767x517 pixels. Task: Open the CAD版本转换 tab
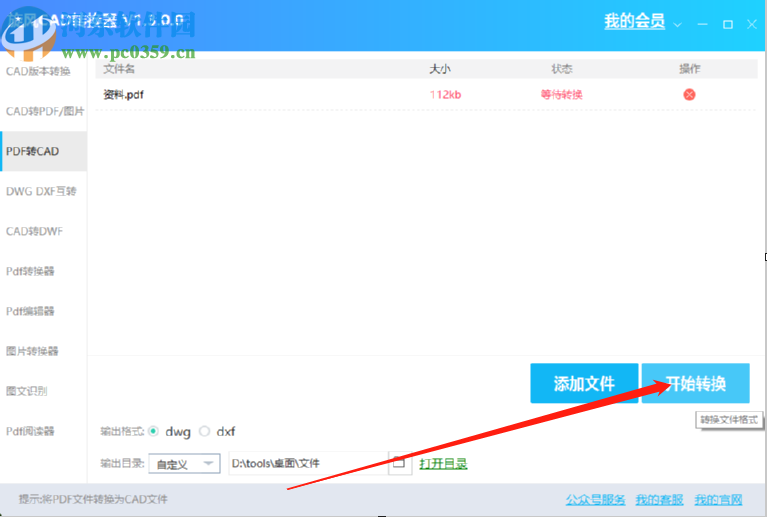[38, 71]
